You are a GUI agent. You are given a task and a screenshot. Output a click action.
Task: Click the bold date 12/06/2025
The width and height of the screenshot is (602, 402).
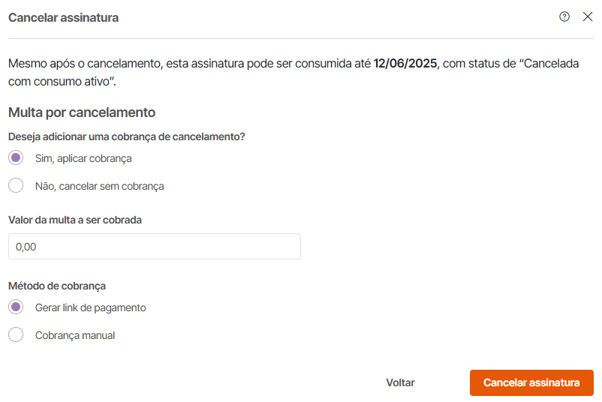[405, 63]
